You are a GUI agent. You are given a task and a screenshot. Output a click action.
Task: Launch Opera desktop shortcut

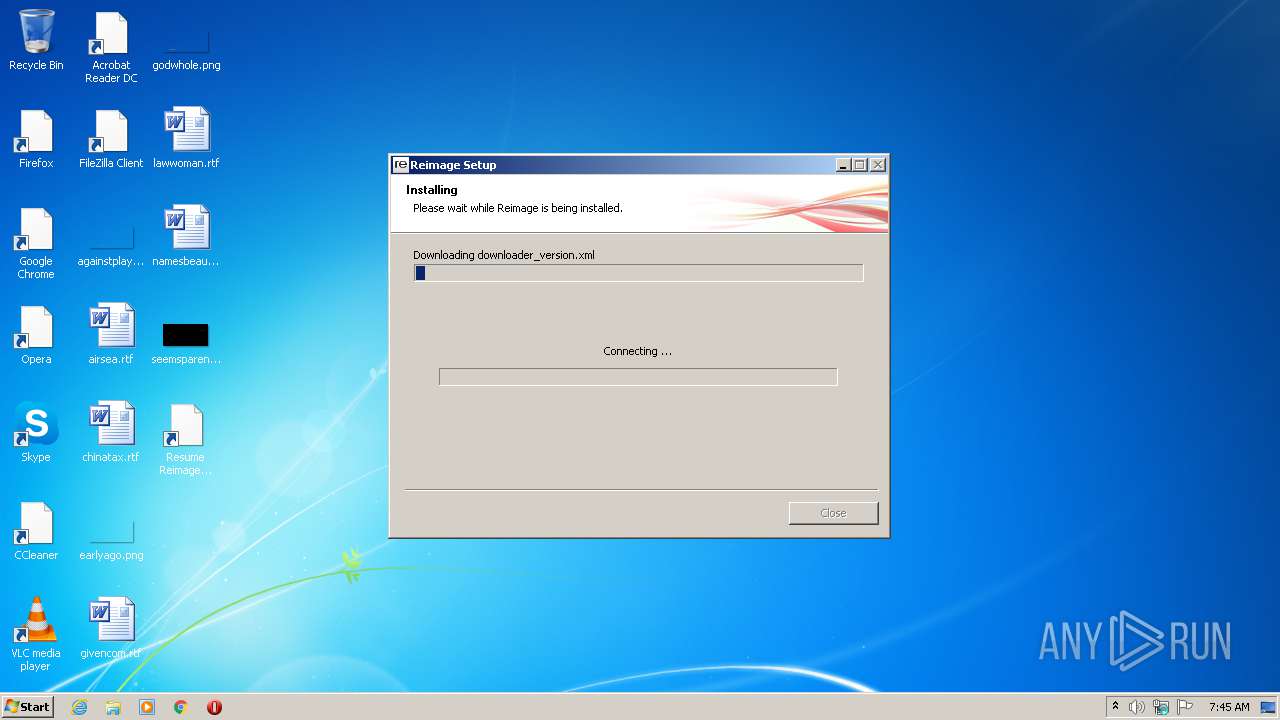click(x=36, y=336)
